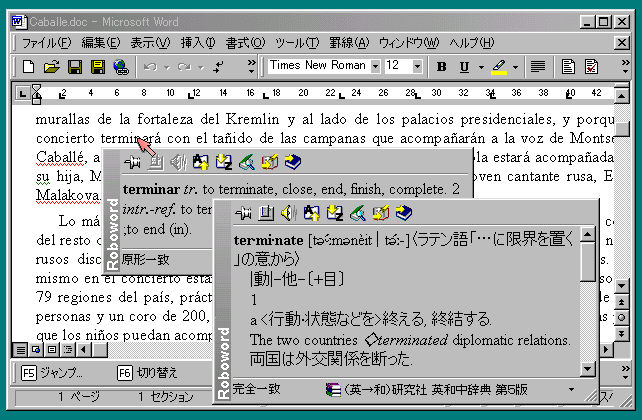642x420 pixels.
Task: Switch to Normal view button
Action: [x=20, y=350]
